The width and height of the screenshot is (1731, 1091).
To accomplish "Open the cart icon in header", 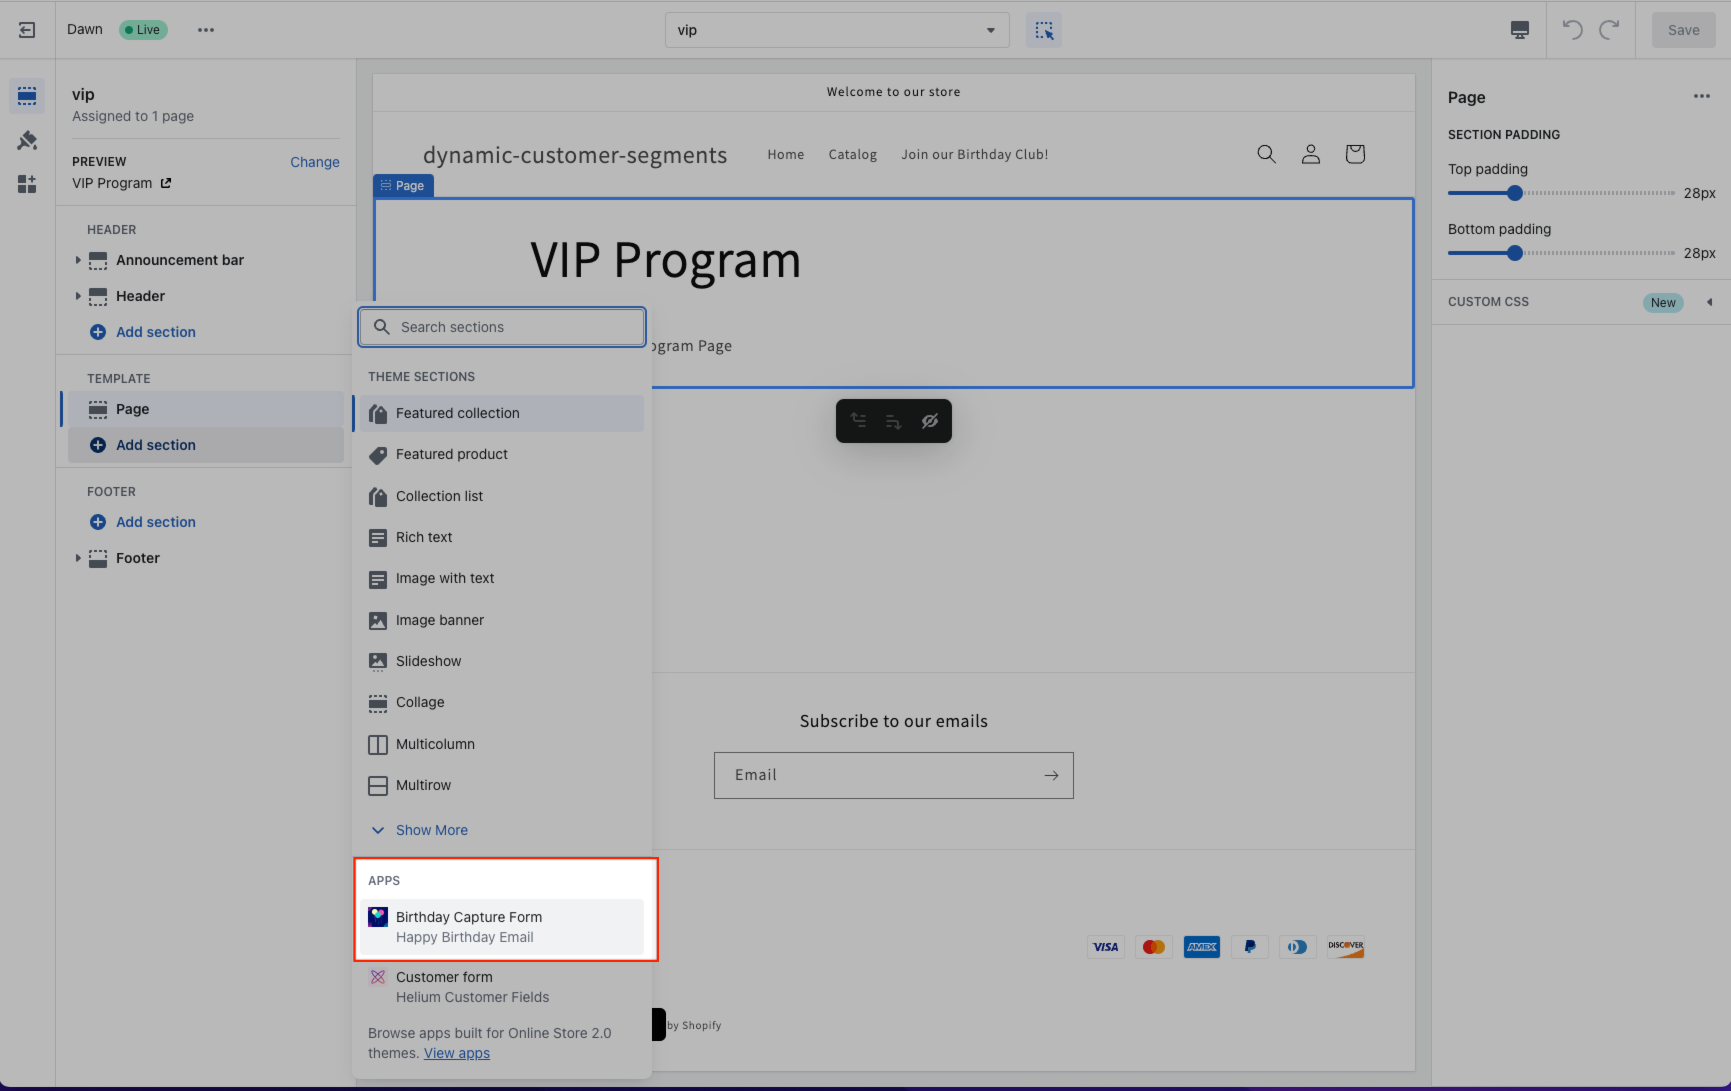I will pyautogui.click(x=1355, y=154).
